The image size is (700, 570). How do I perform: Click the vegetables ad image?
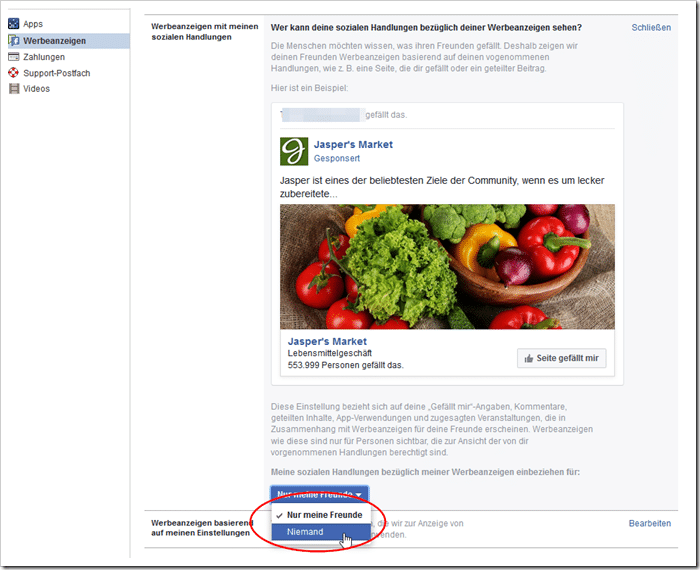447,266
